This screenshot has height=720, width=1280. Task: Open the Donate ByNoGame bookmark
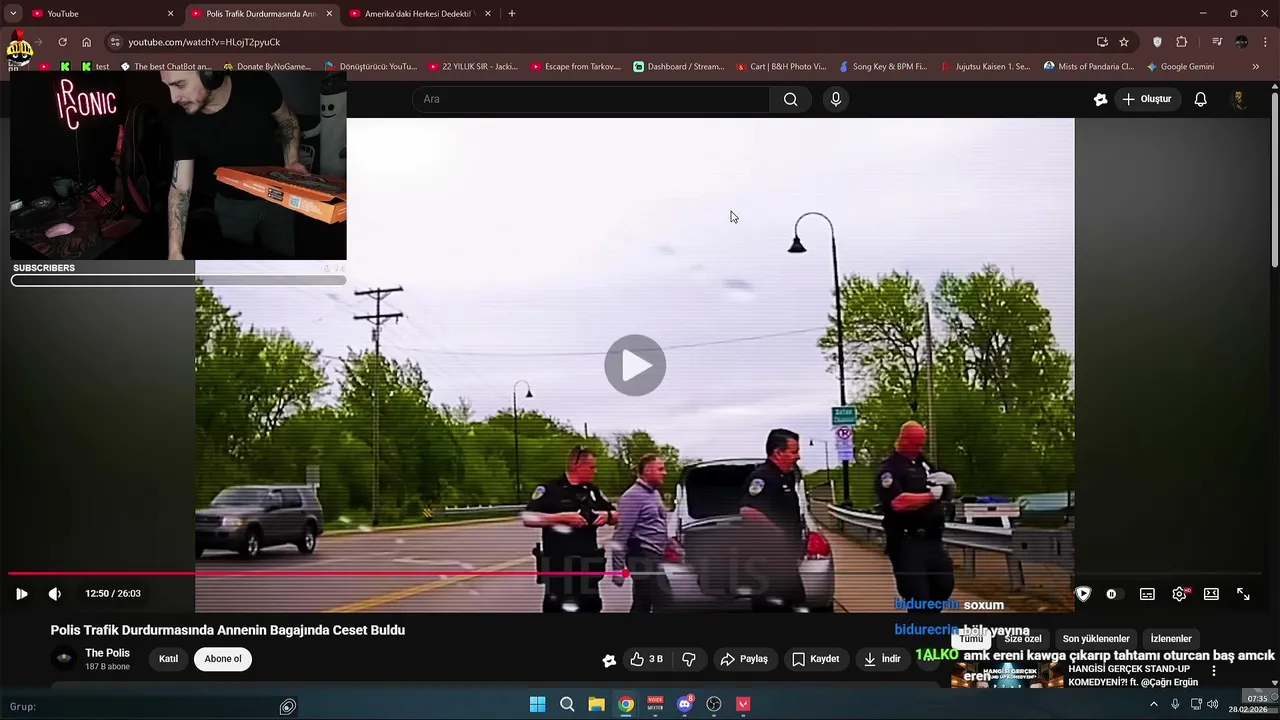[x=267, y=67]
